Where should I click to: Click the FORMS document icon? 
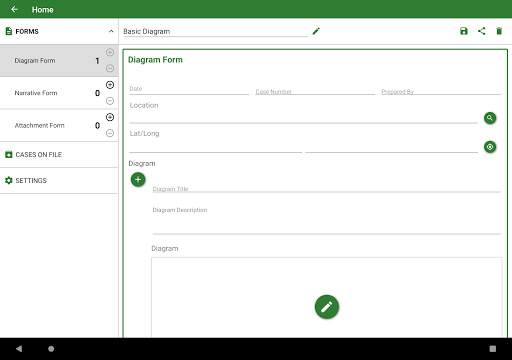coord(9,31)
